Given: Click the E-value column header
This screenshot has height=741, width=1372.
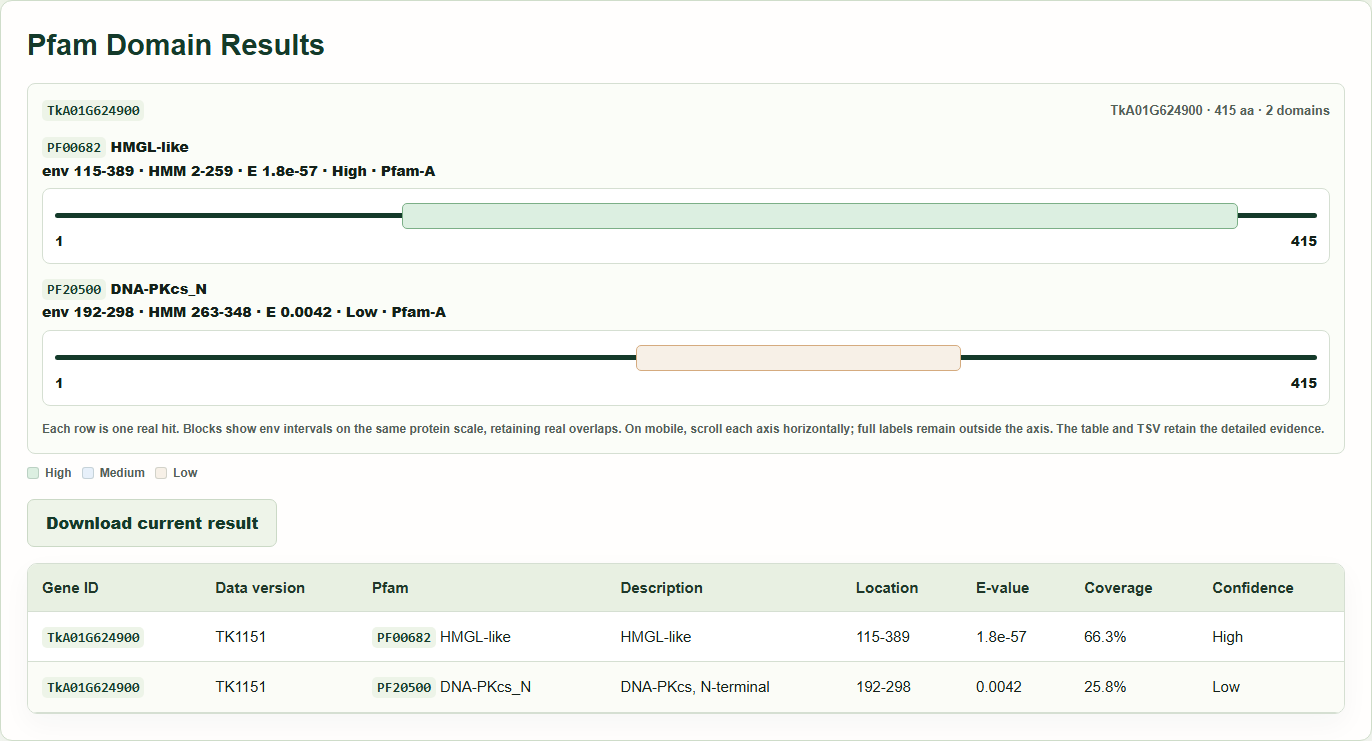Looking at the screenshot, I should (1002, 588).
